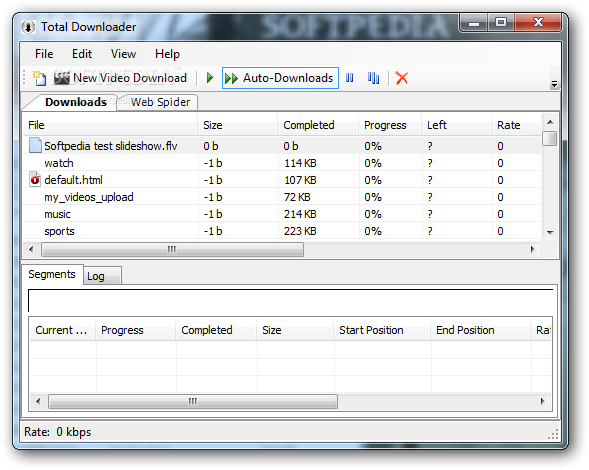Select Softpedia test slideshow.flv row
Screen dimensions: 589x470
click(x=282, y=146)
